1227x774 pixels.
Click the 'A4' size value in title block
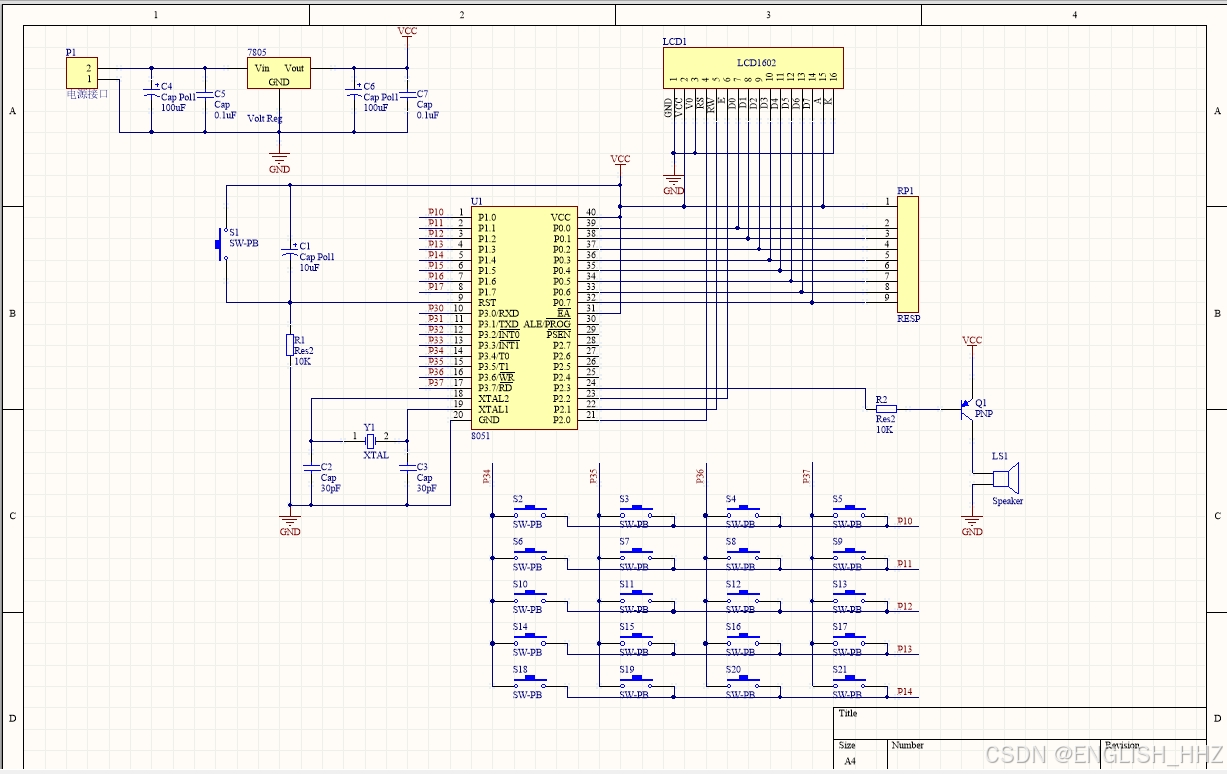[850, 761]
